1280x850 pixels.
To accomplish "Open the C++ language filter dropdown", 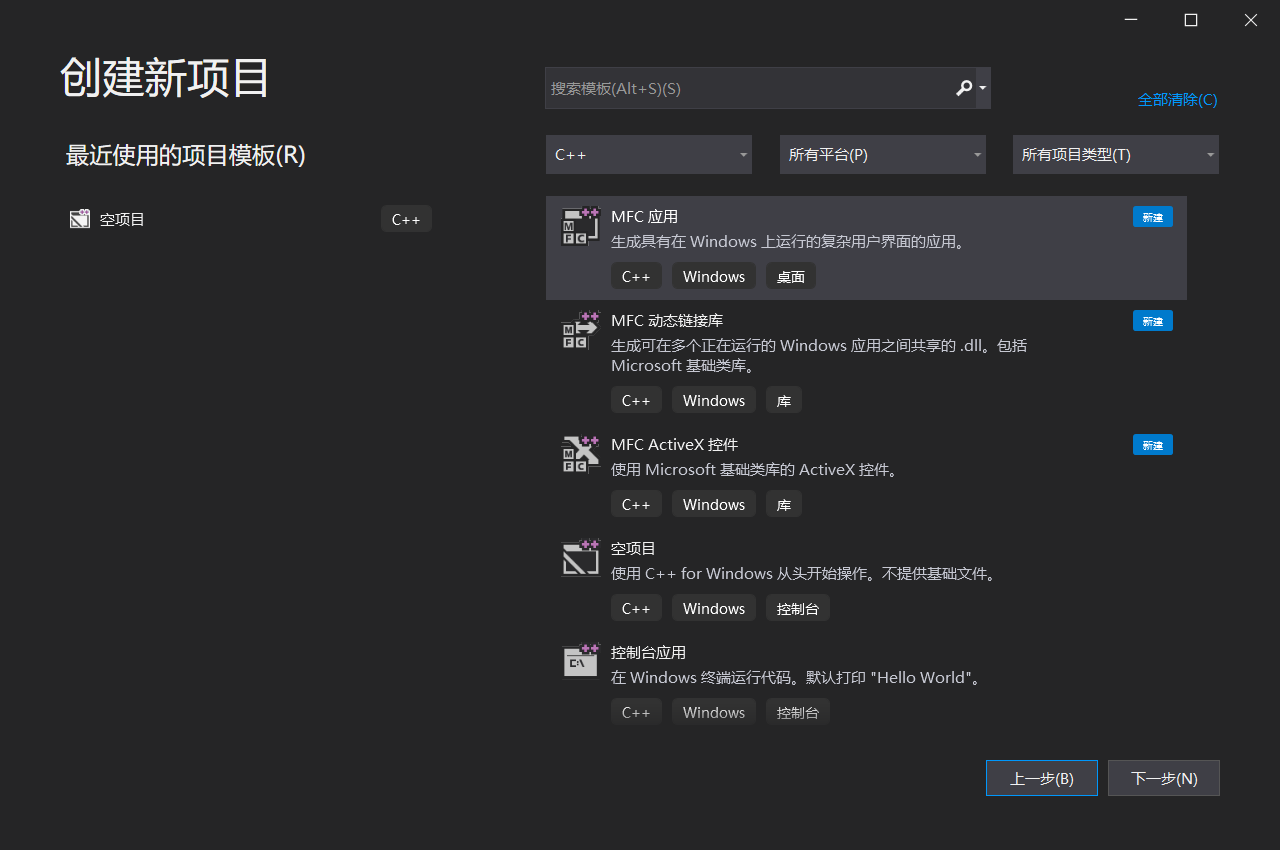I will [648, 154].
